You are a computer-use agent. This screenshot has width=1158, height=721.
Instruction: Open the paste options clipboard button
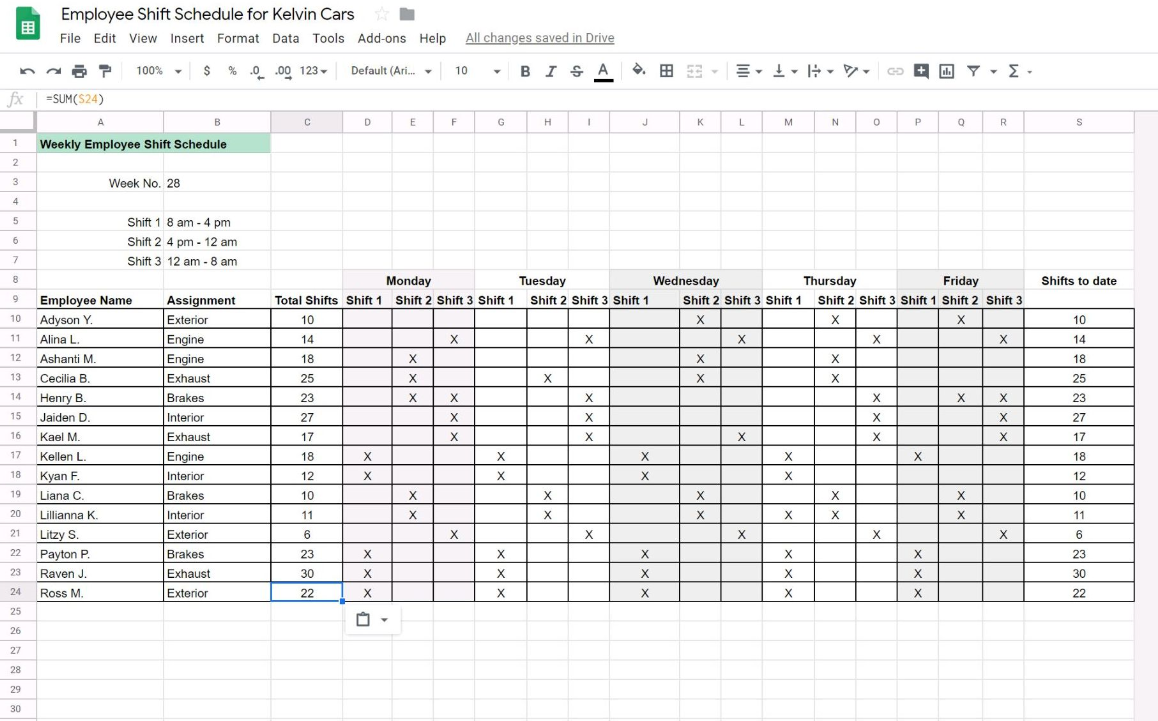pyautogui.click(x=363, y=620)
